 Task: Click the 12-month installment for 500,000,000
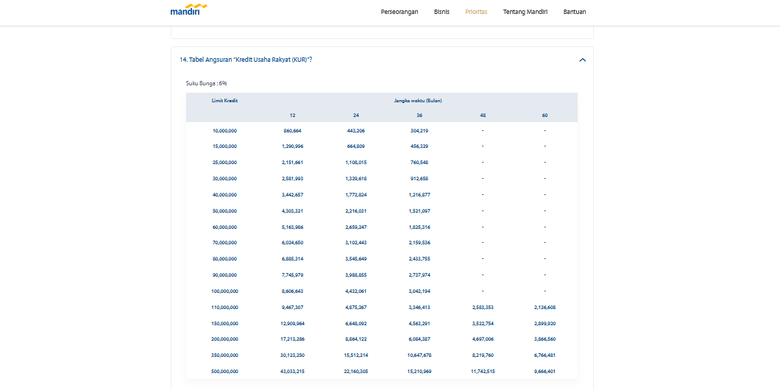pos(292,371)
